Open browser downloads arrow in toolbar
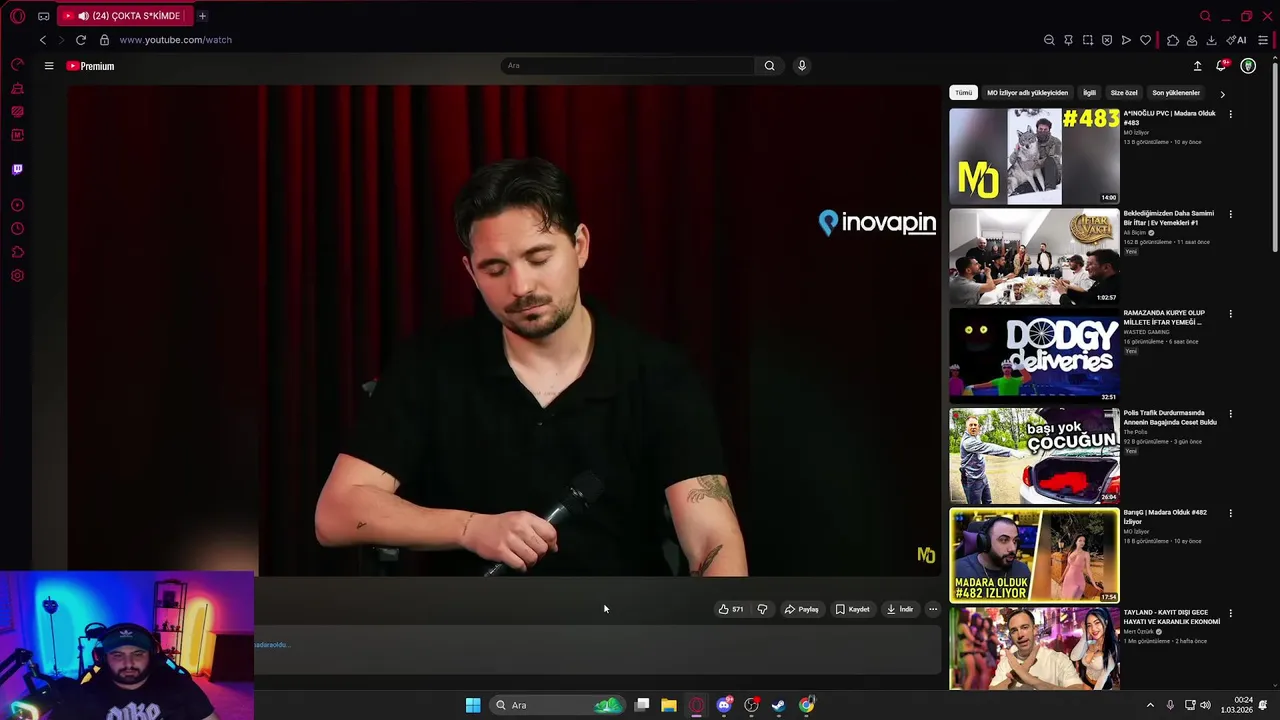 coord(1211,40)
